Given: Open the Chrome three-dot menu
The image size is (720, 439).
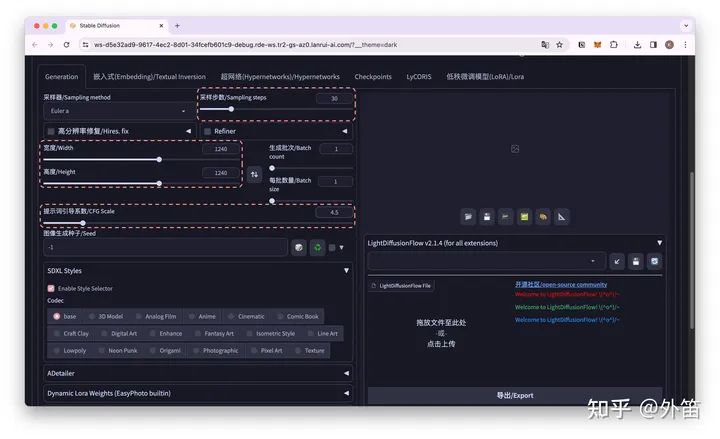Looking at the screenshot, I should point(685,45).
